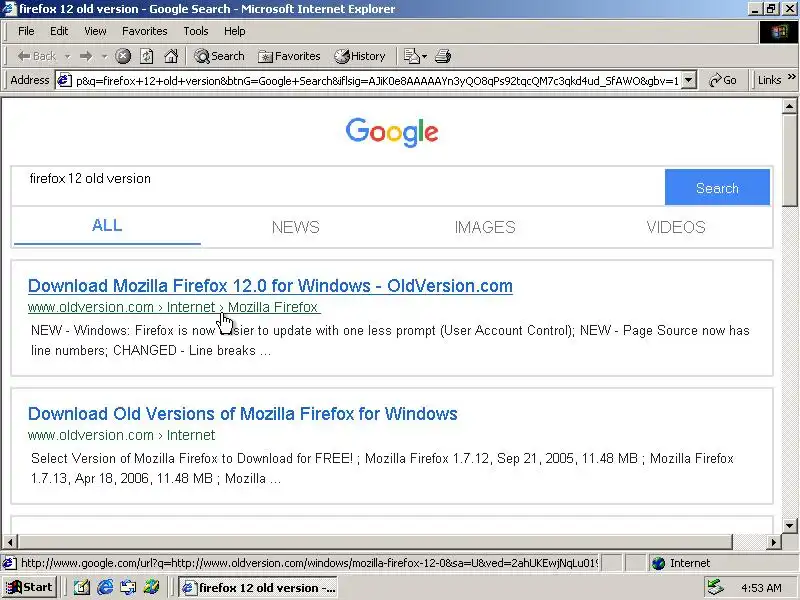Screen dimensions: 800x600
Task: Click the vertical scrollbar up arrow
Action: point(789,106)
